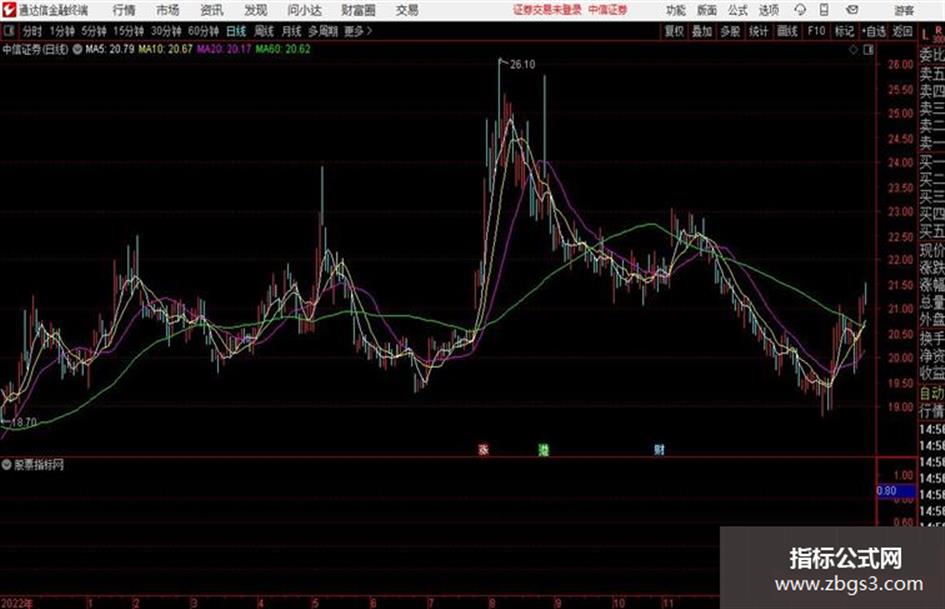Switch to the 30分钟 period tab

[166, 31]
